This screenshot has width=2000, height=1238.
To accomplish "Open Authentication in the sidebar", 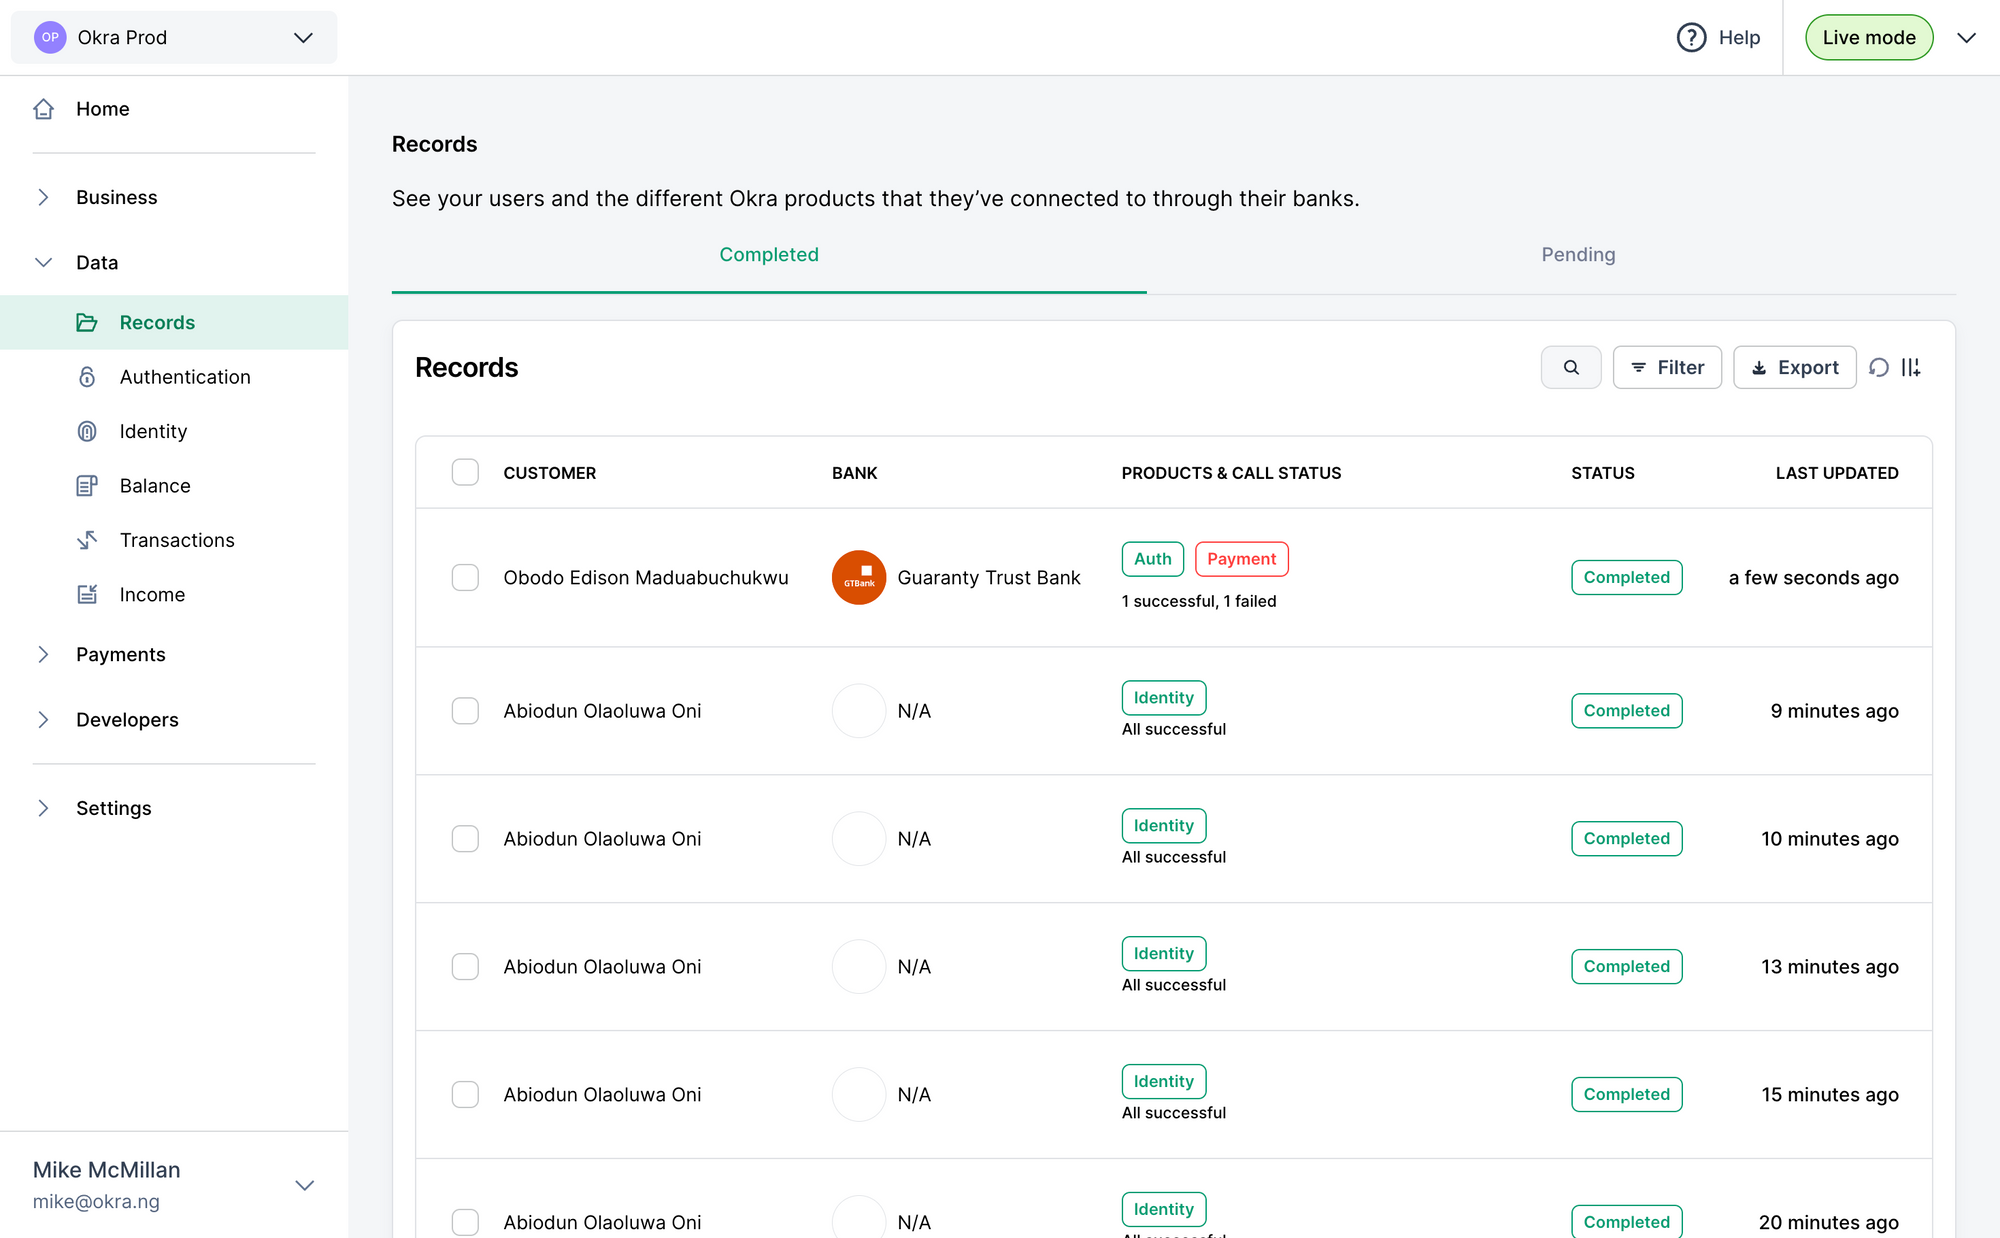I will click(x=185, y=377).
